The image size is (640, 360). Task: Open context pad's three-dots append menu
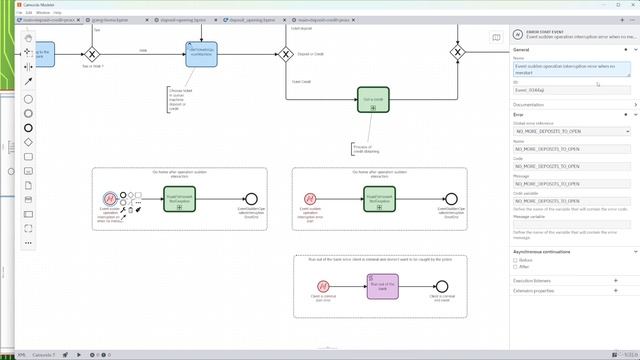click(x=138, y=202)
